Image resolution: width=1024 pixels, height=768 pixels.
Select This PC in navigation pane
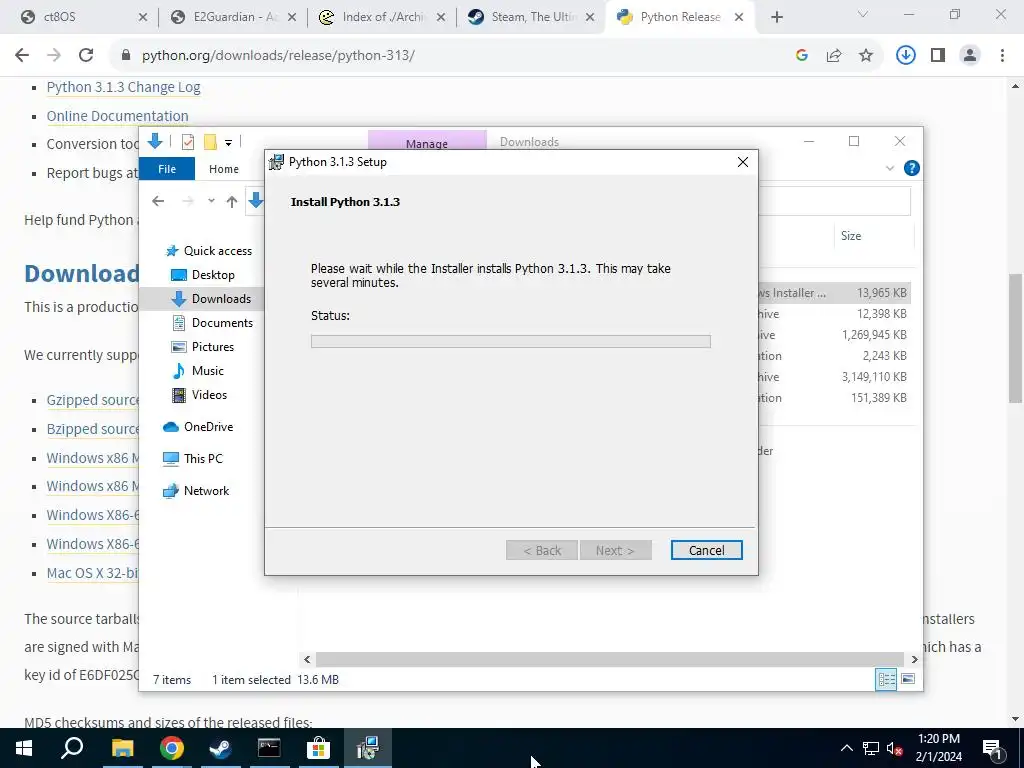[202, 458]
